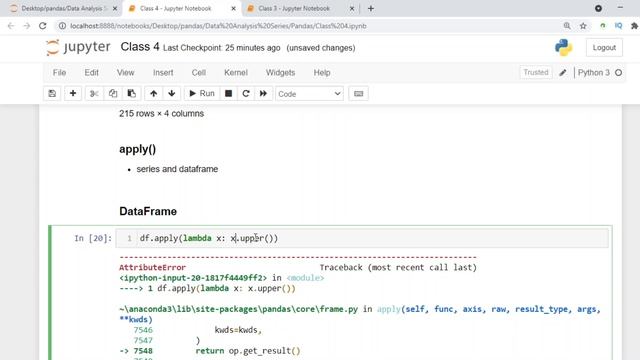The image size is (640, 360).
Task: Click inside the df.apply code input cell
Action: tap(362, 238)
